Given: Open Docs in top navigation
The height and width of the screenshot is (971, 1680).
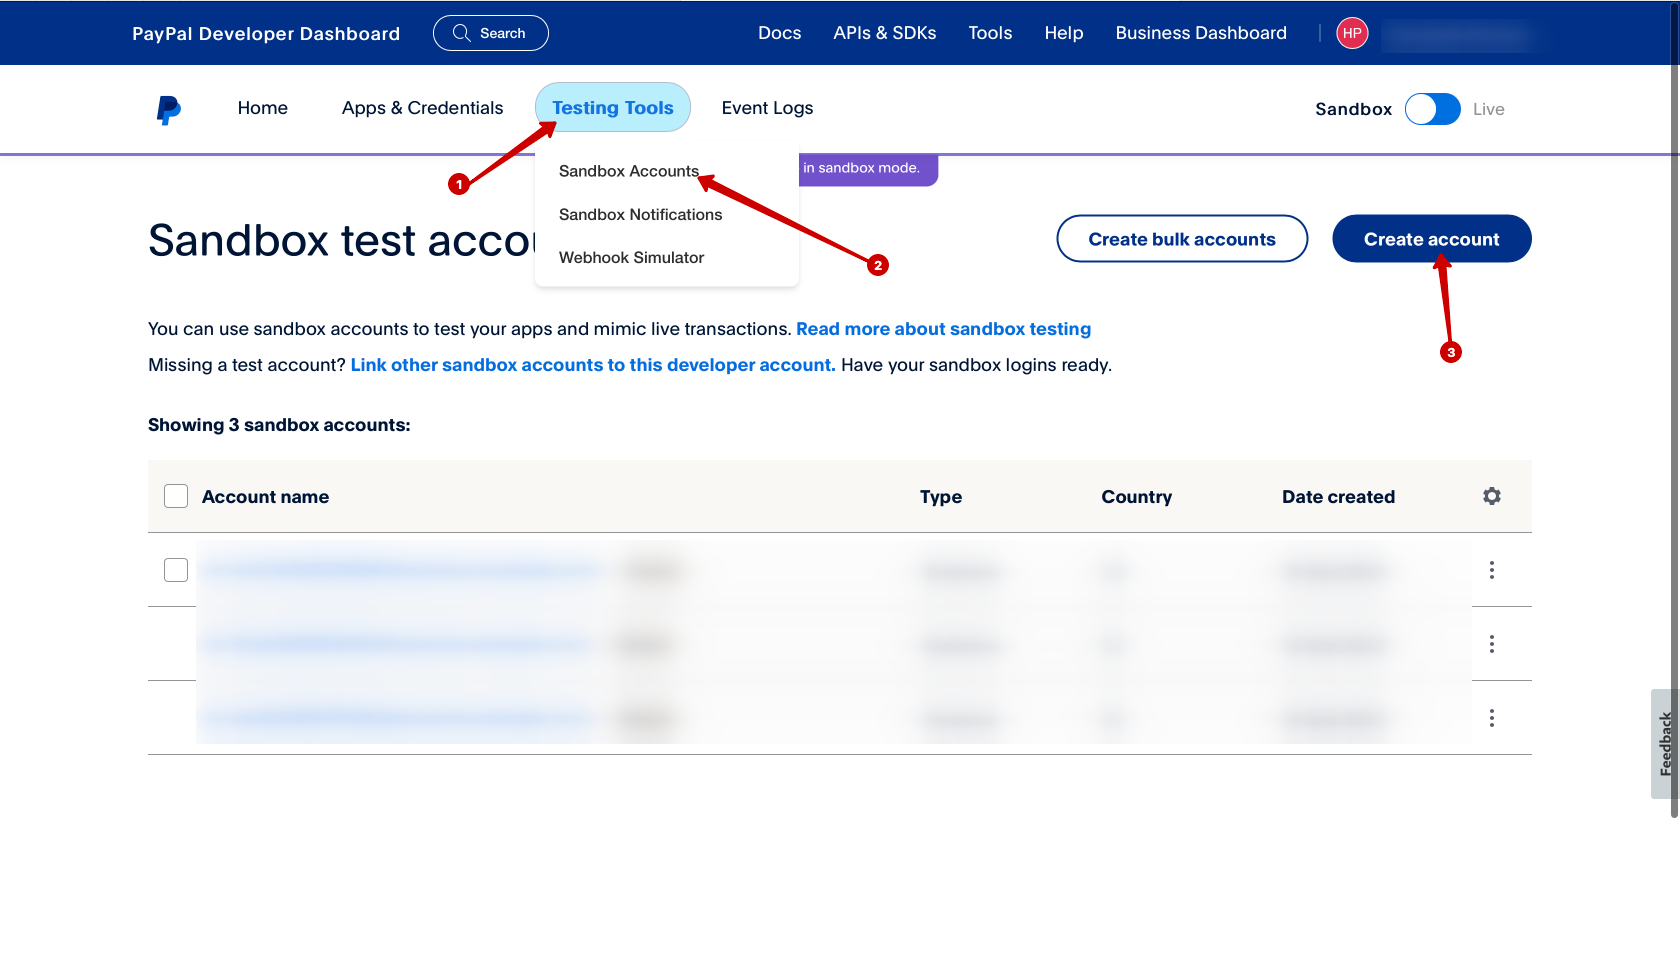Looking at the screenshot, I should [x=779, y=33].
